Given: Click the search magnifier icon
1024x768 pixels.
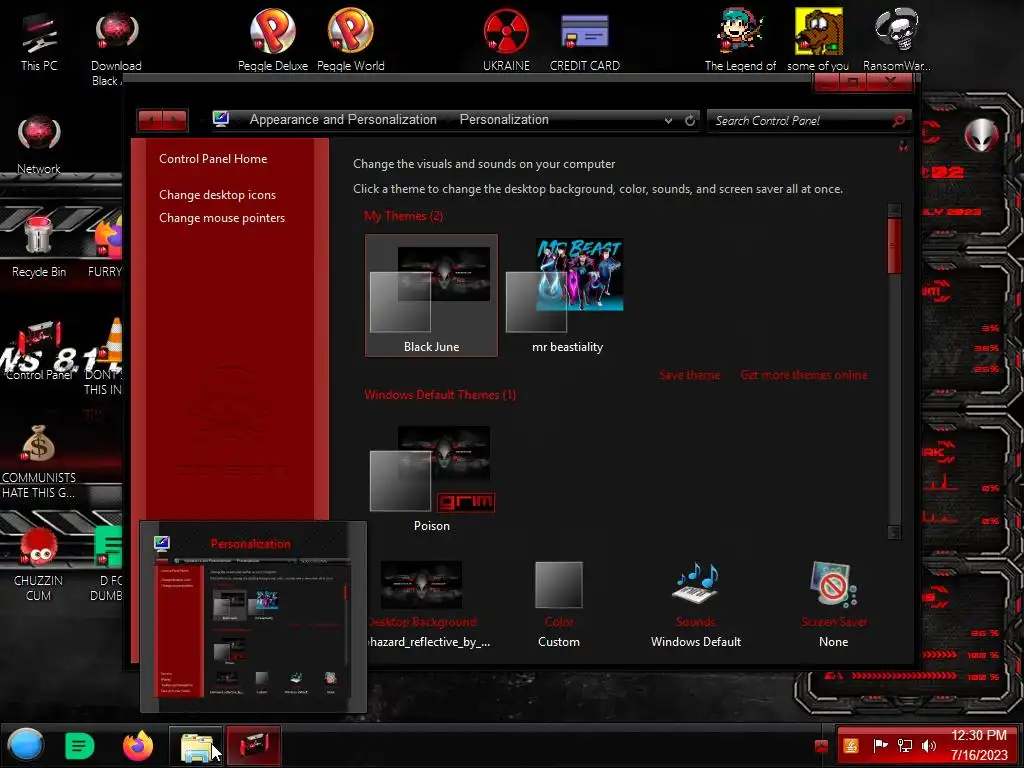Looking at the screenshot, I should click(899, 120).
